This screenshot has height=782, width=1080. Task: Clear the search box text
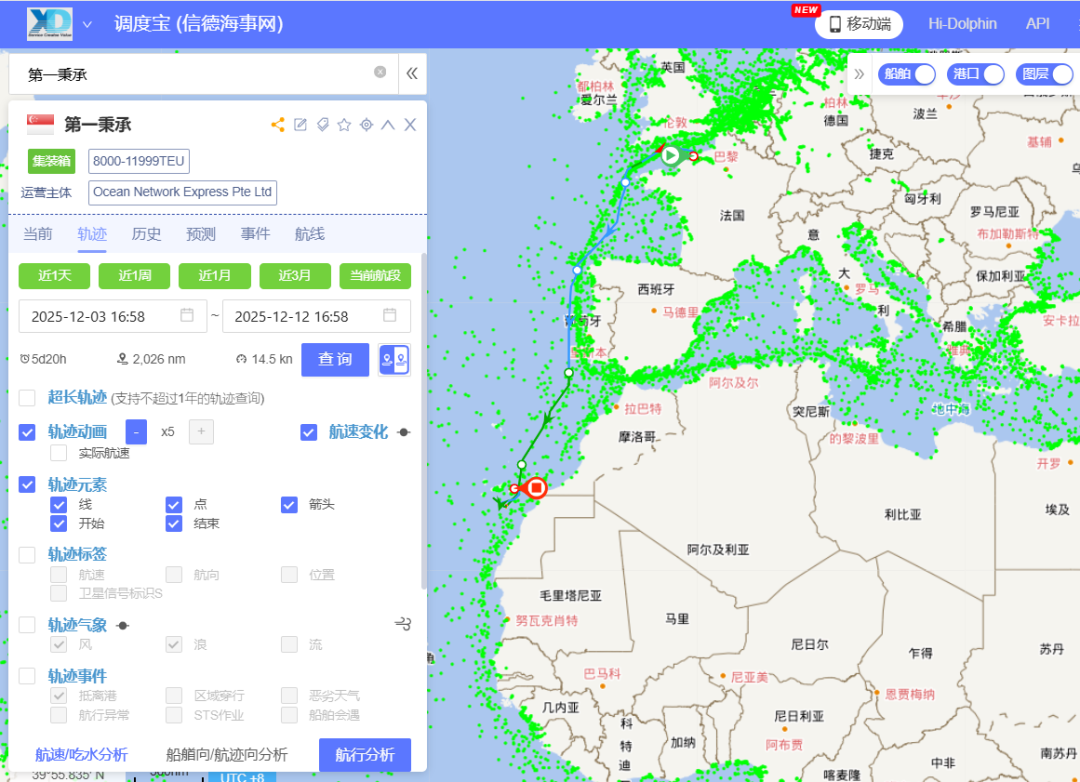click(x=380, y=72)
